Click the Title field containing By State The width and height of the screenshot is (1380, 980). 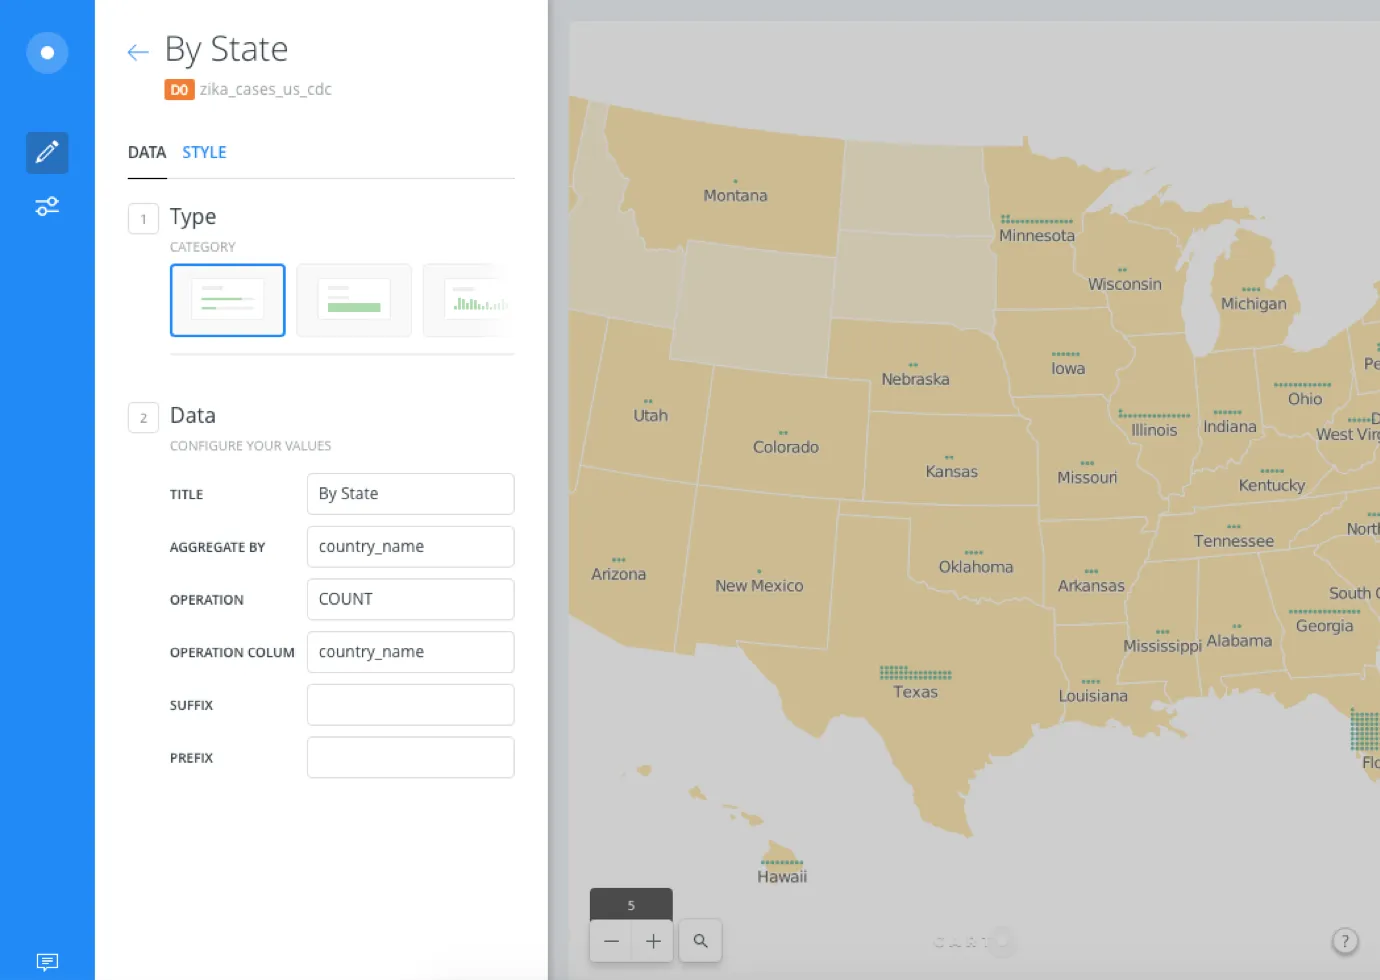click(x=410, y=494)
